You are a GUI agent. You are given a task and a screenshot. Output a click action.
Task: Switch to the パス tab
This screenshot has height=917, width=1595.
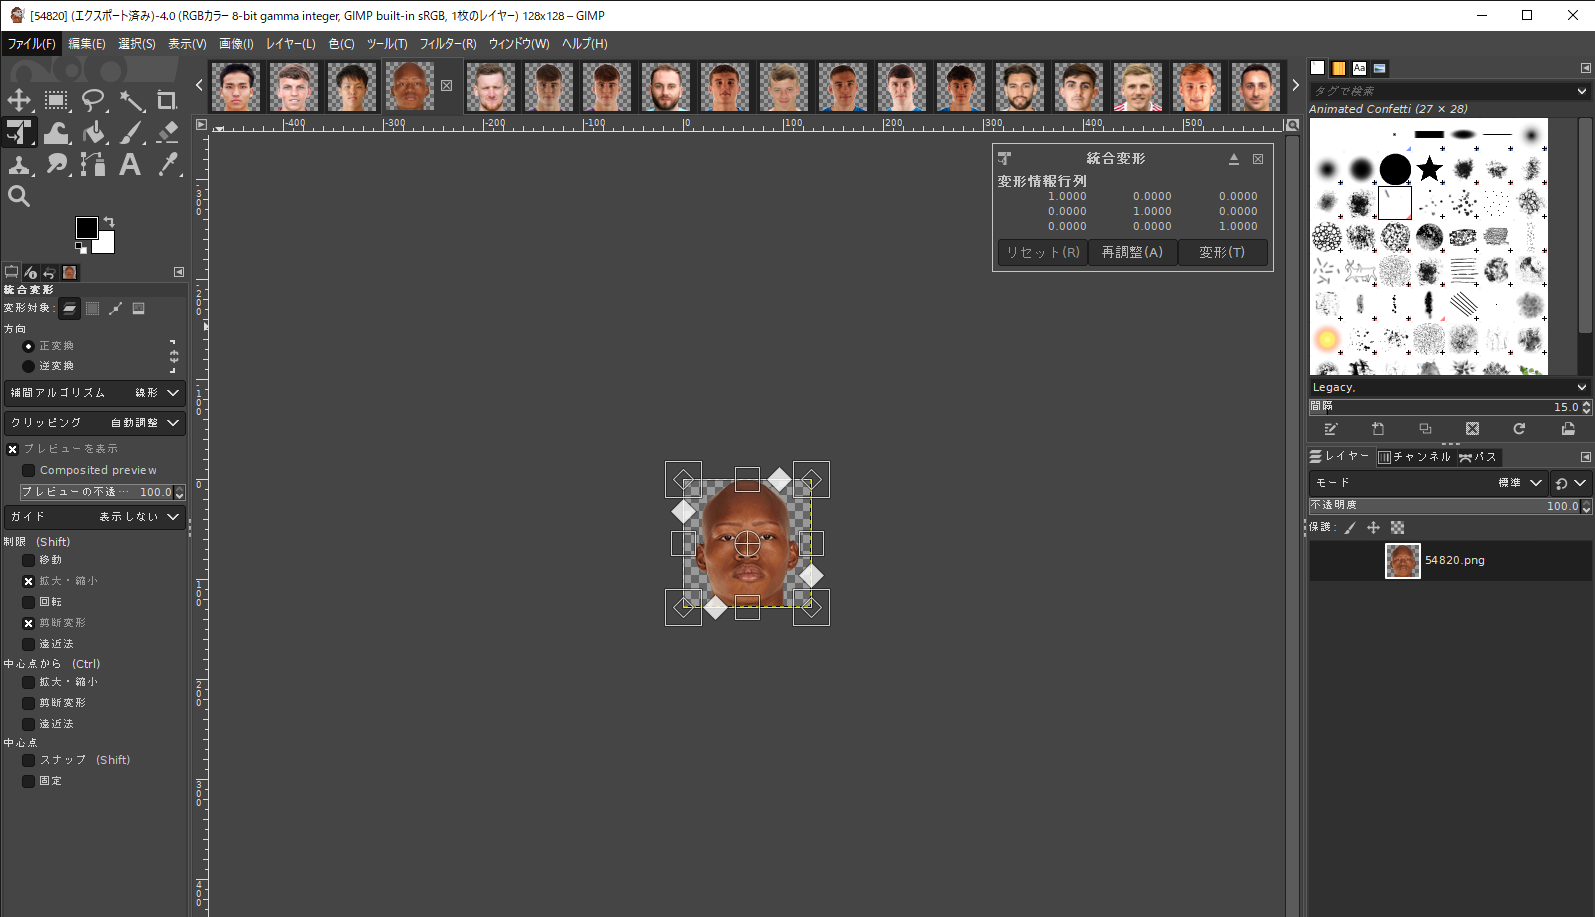tap(1478, 457)
